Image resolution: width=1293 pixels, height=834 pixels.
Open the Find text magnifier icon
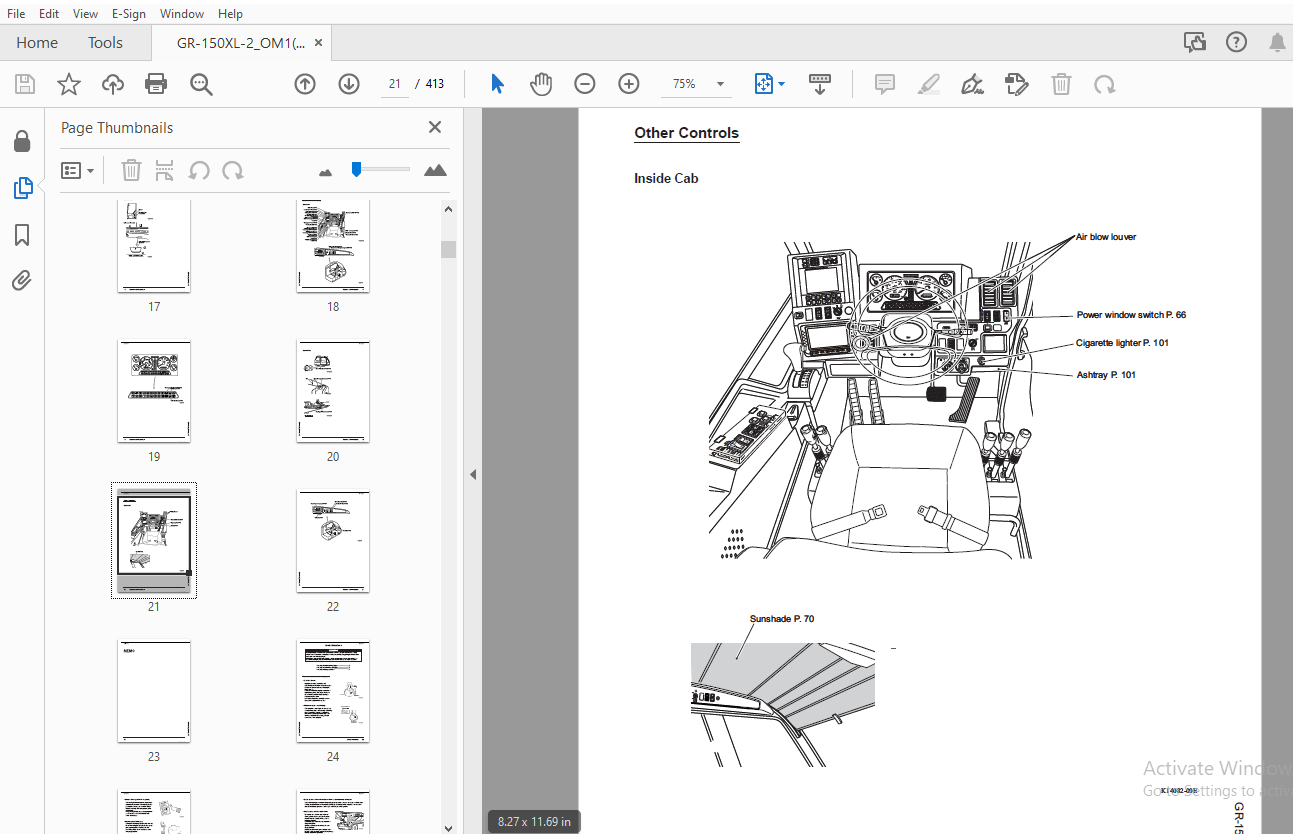pyautogui.click(x=201, y=84)
